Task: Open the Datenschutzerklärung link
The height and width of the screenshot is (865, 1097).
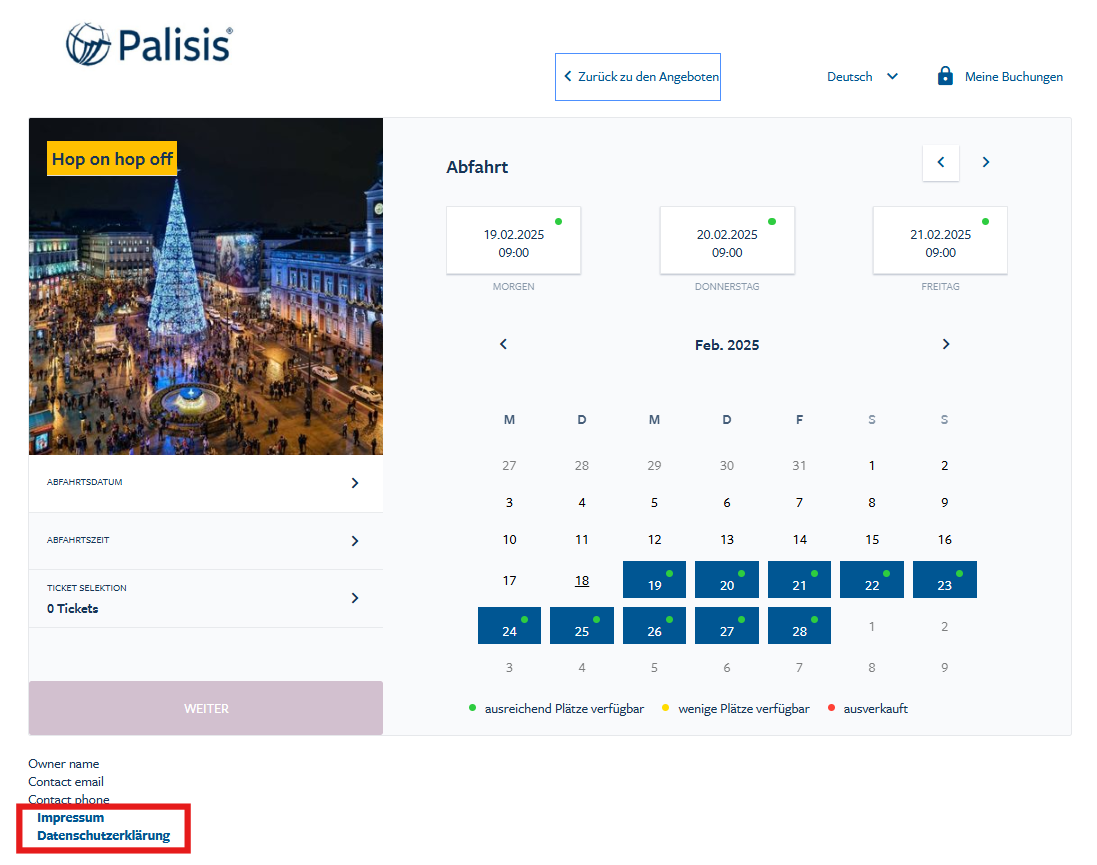Action: point(104,836)
